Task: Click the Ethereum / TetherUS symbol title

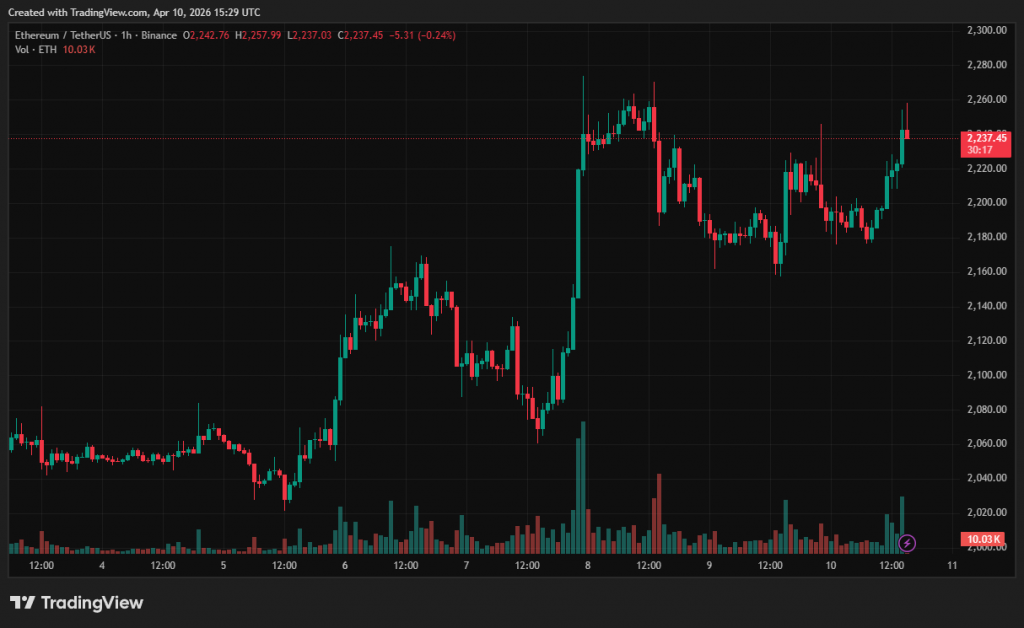Action: click(x=61, y=35)
